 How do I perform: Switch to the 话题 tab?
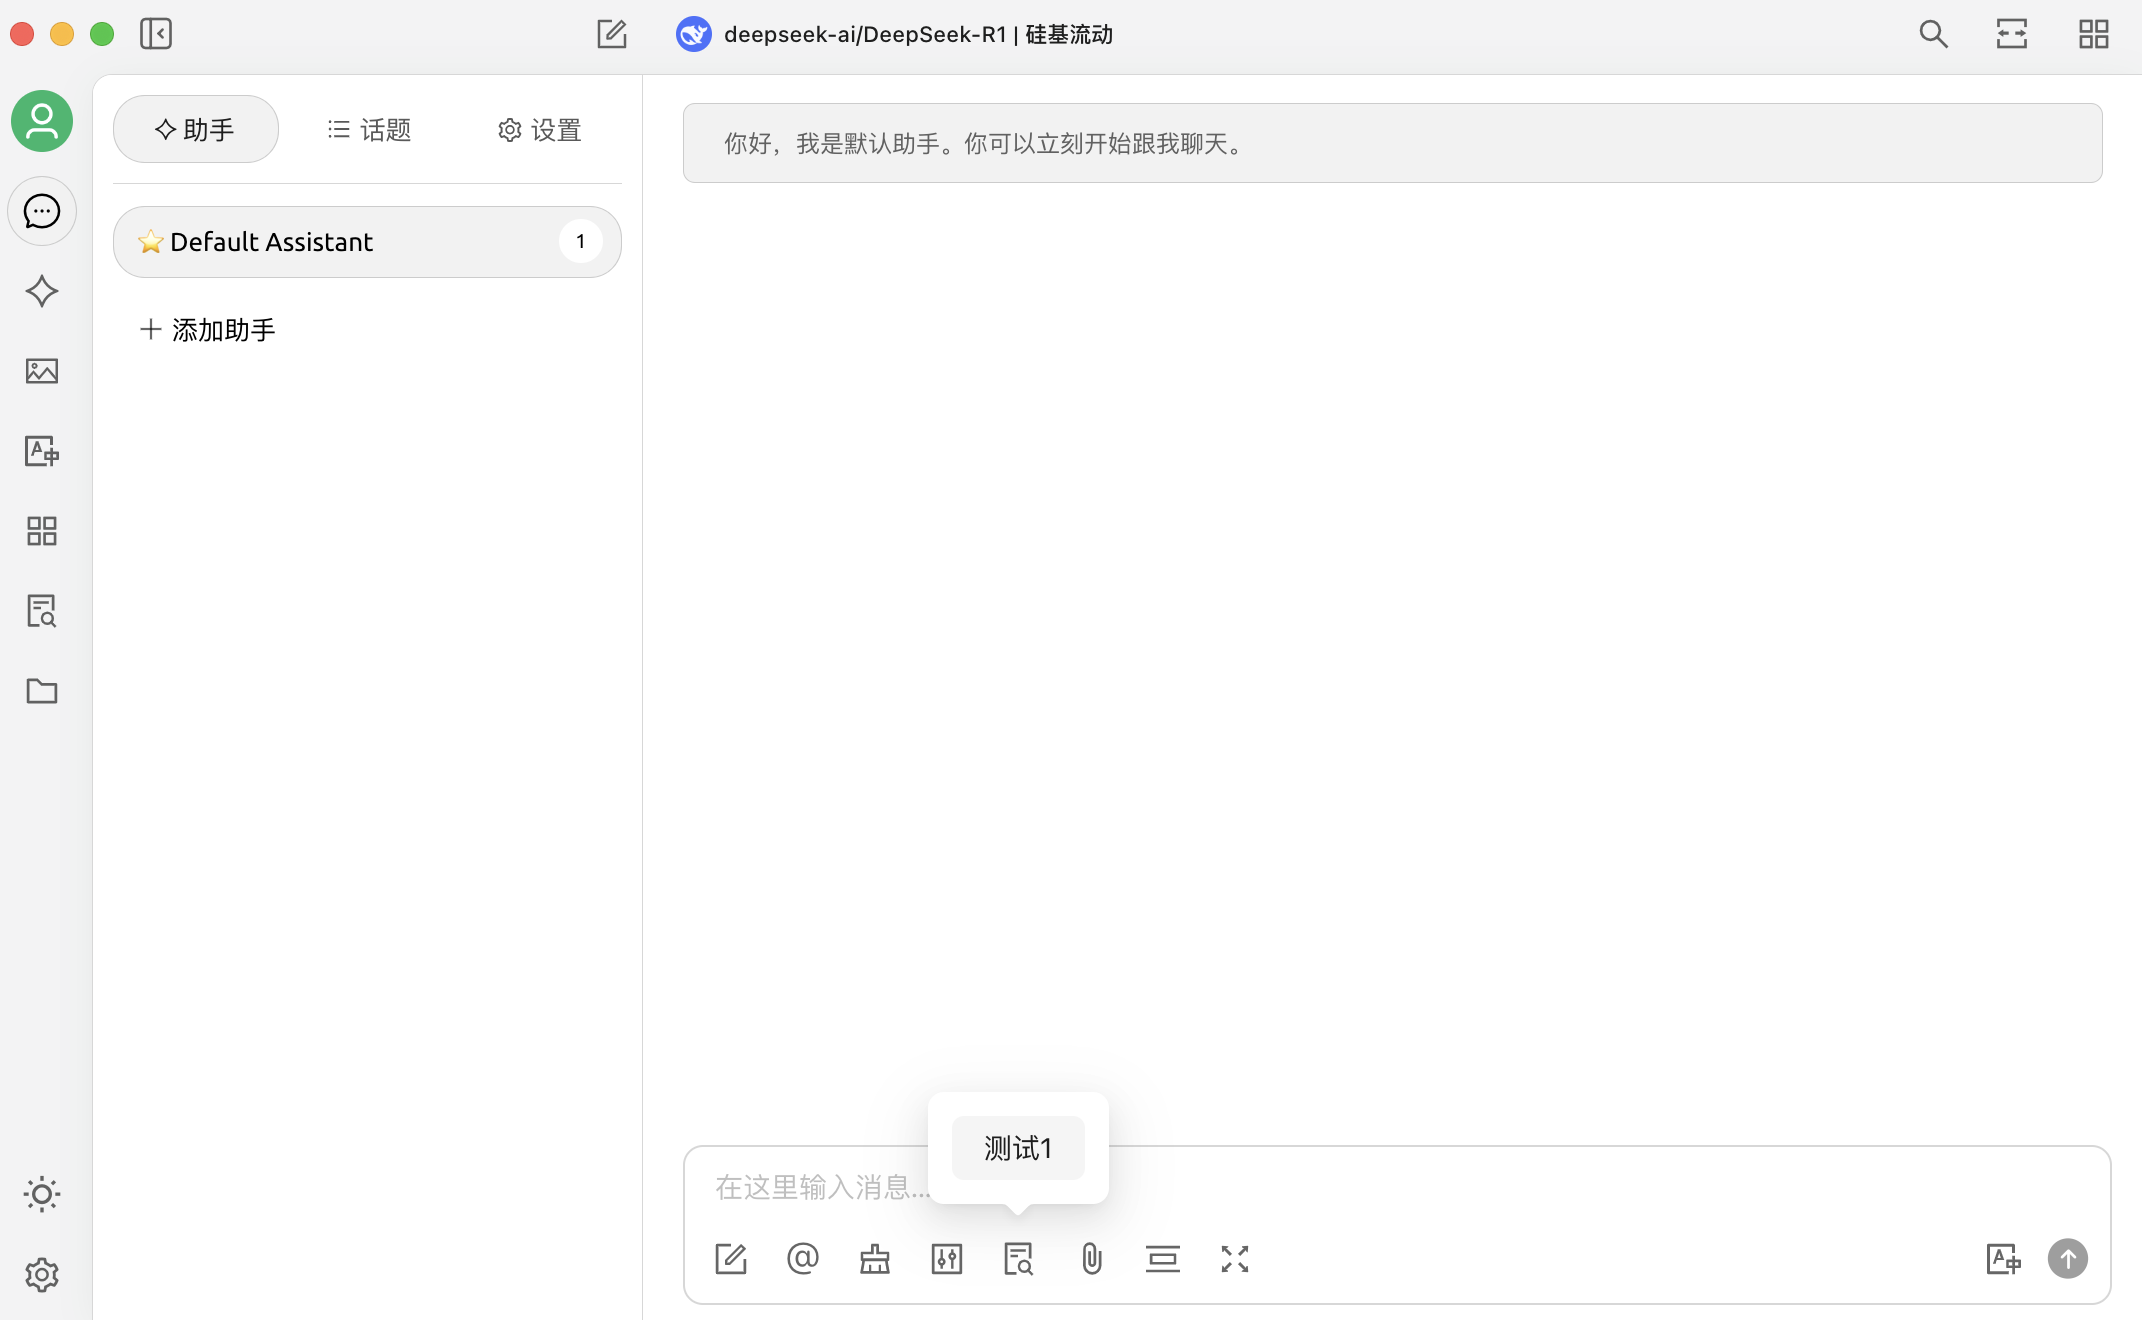pos(369,130)
